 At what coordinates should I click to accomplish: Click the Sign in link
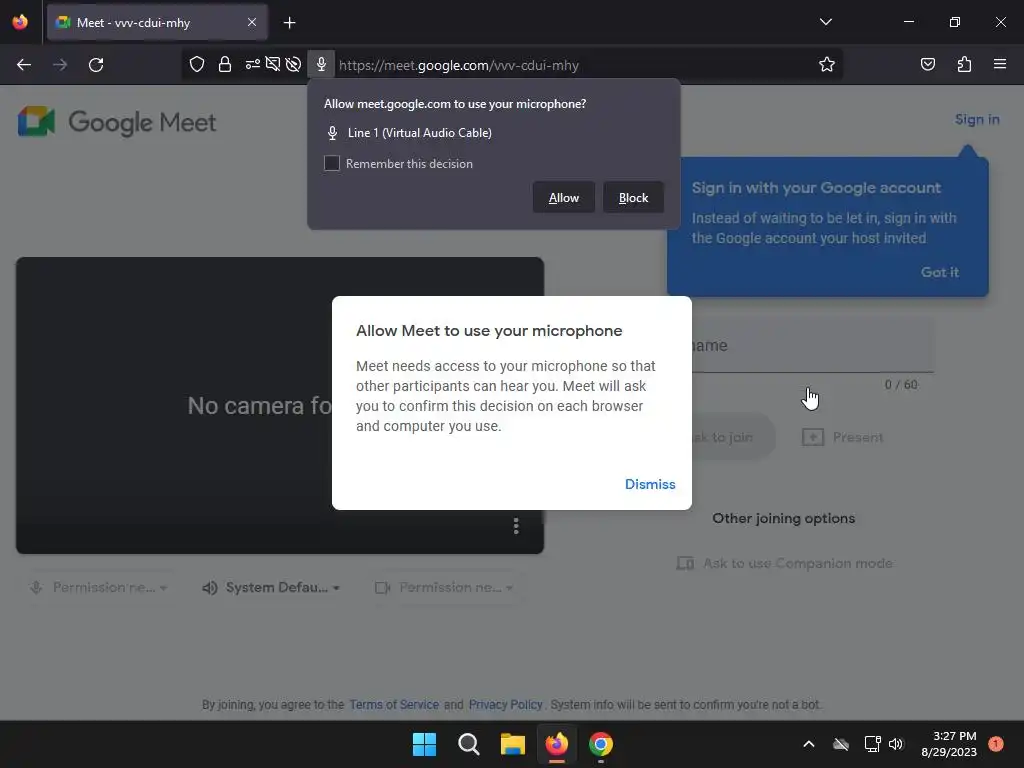[x=977, y=120]
